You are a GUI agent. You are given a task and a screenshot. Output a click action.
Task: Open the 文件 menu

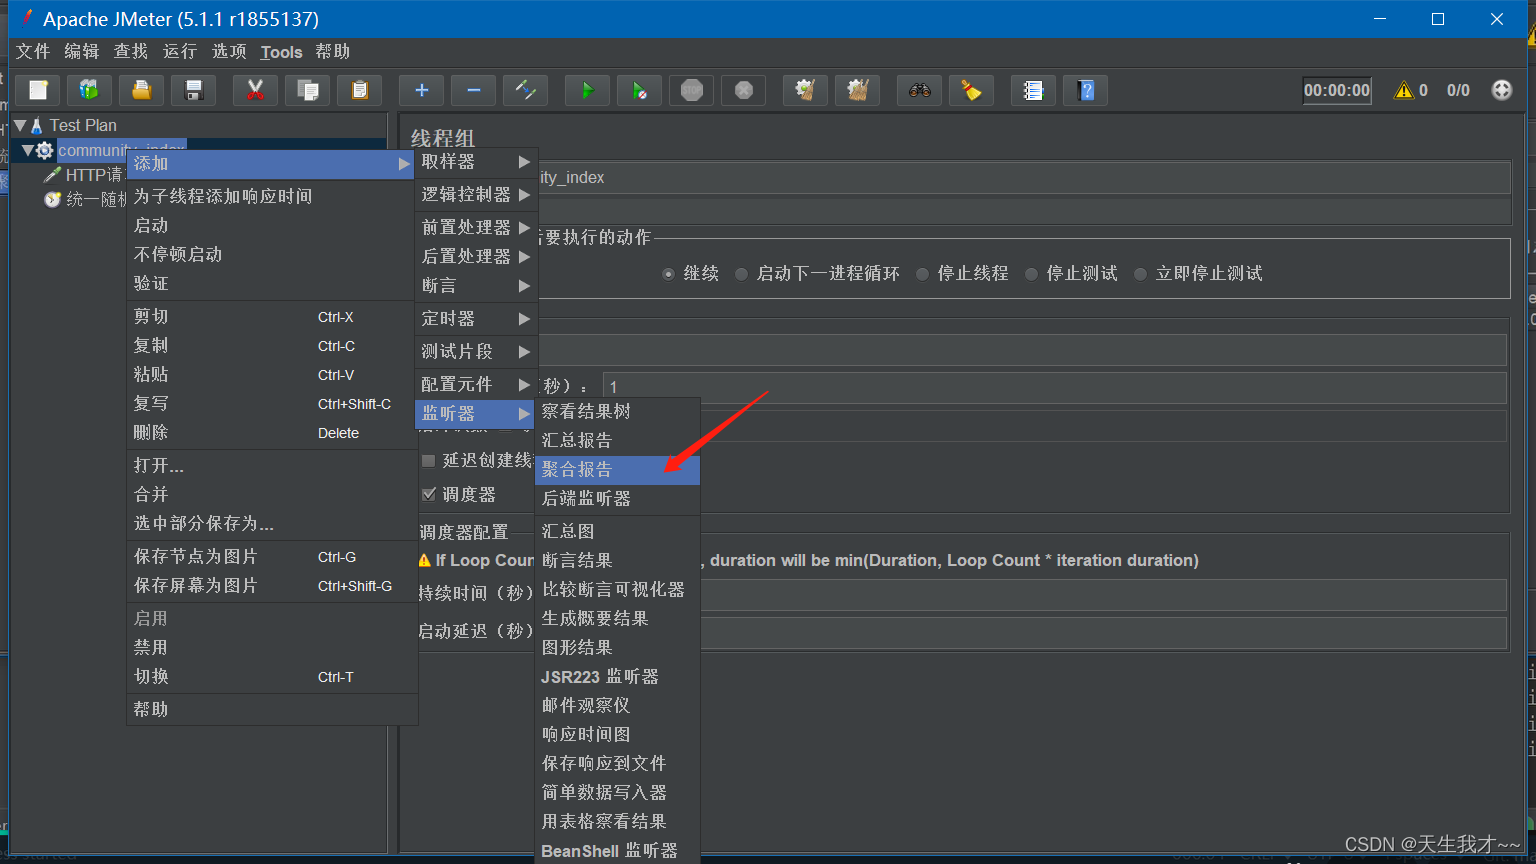(33, 51)
